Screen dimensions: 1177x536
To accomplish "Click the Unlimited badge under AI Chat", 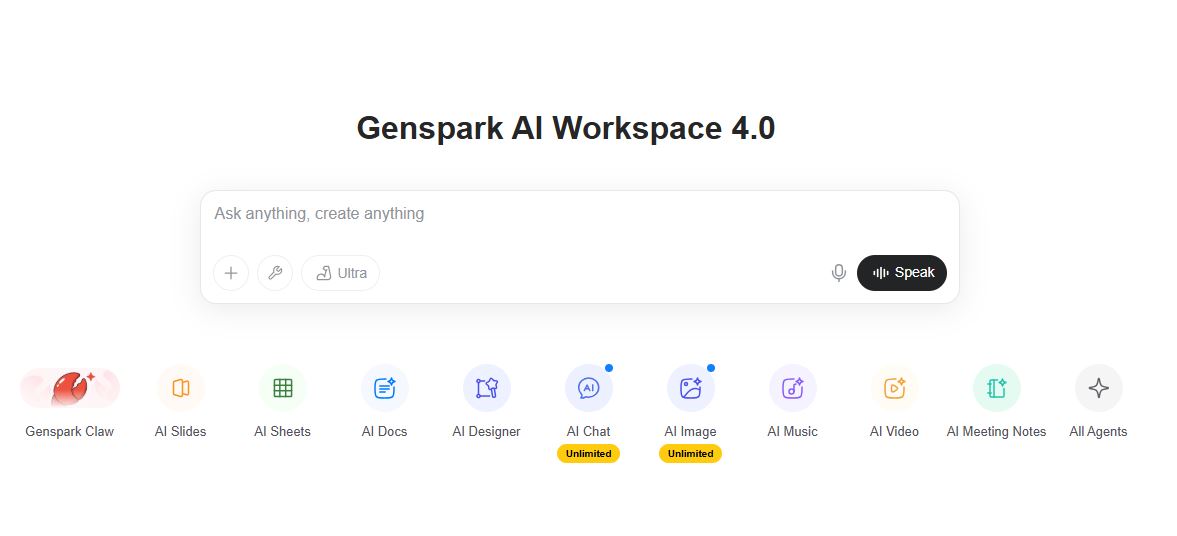I will point(589,454).
